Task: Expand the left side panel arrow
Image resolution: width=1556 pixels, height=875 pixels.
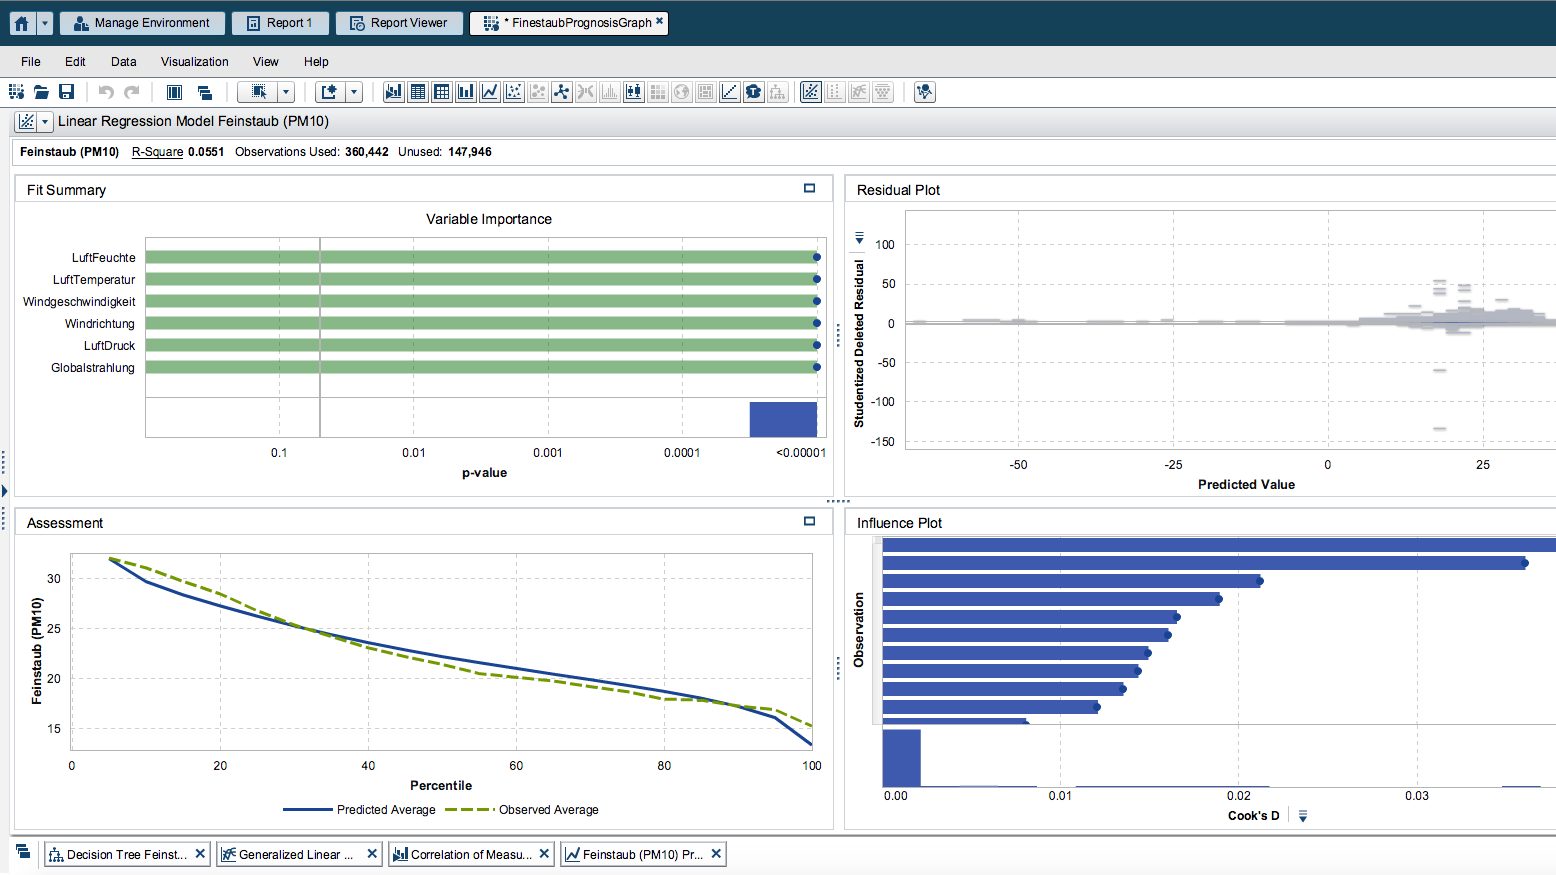Action: [4, 491]
